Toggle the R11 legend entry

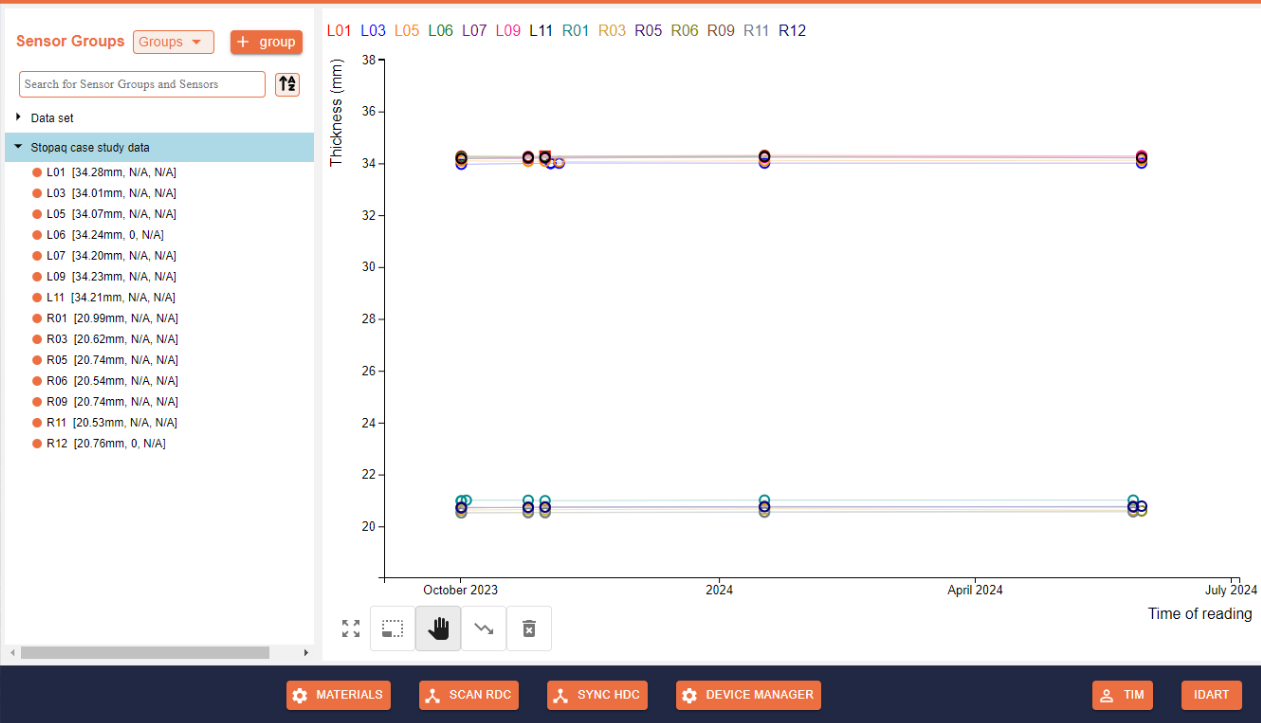(x=756, y=31)
